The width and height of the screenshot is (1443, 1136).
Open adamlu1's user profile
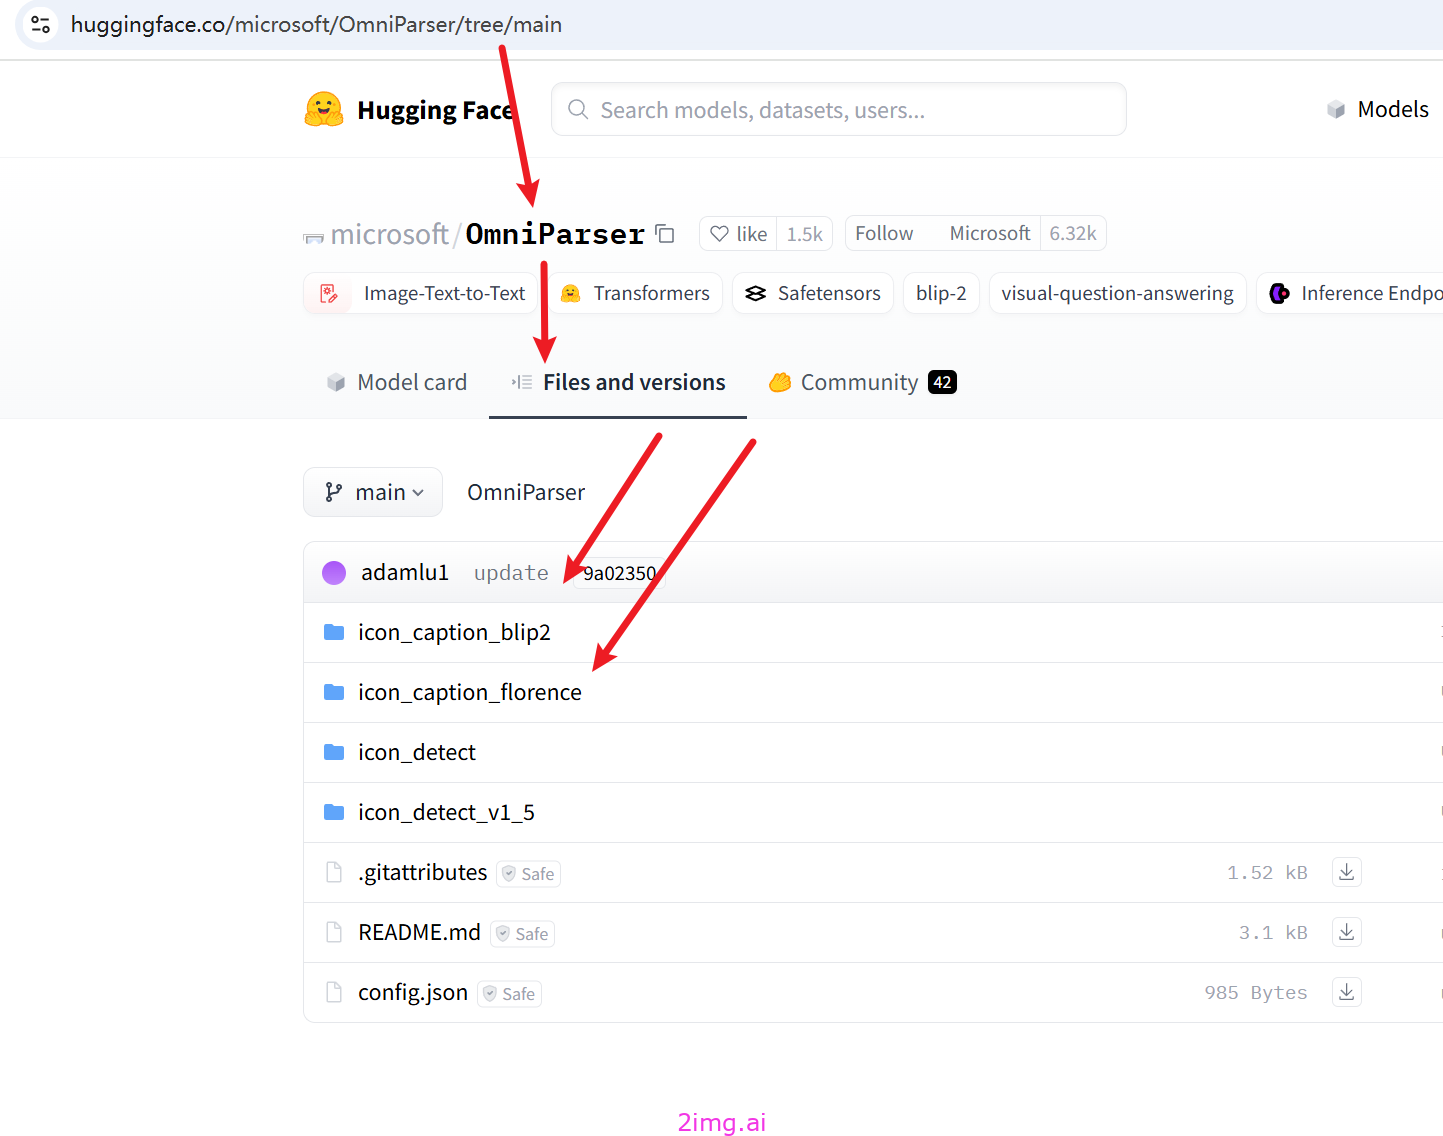click(x=405, y=572)
